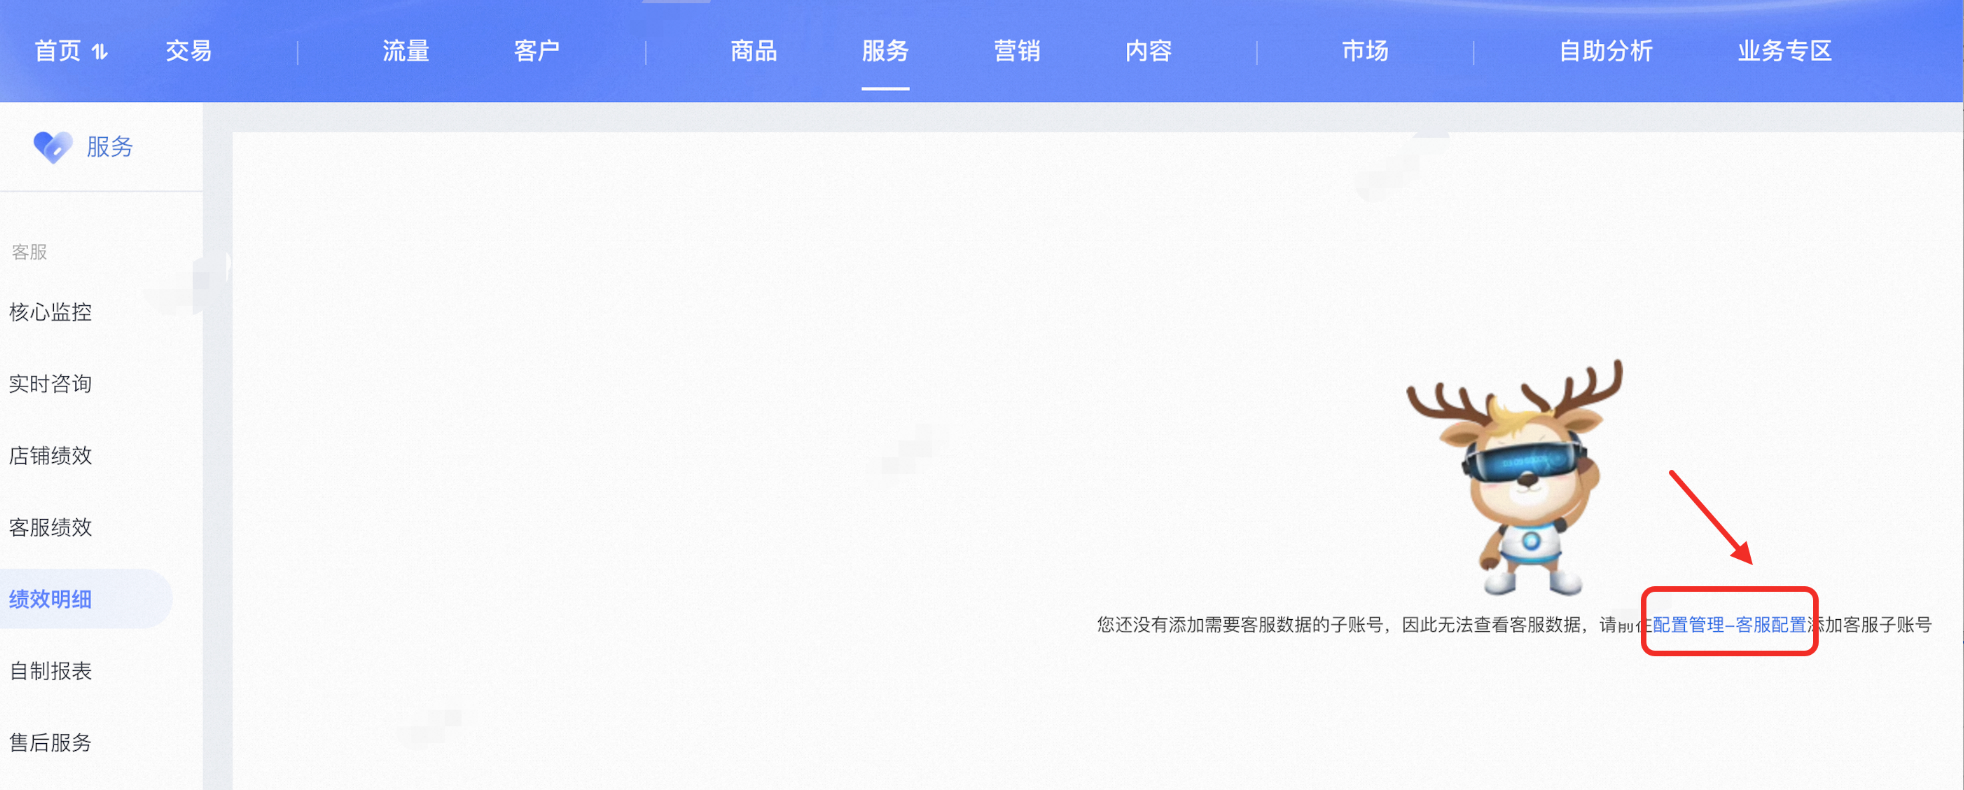Open the 流量 tab
Image resolution: width=1964 pixels, height=790 pixels.
pos(405,51)
